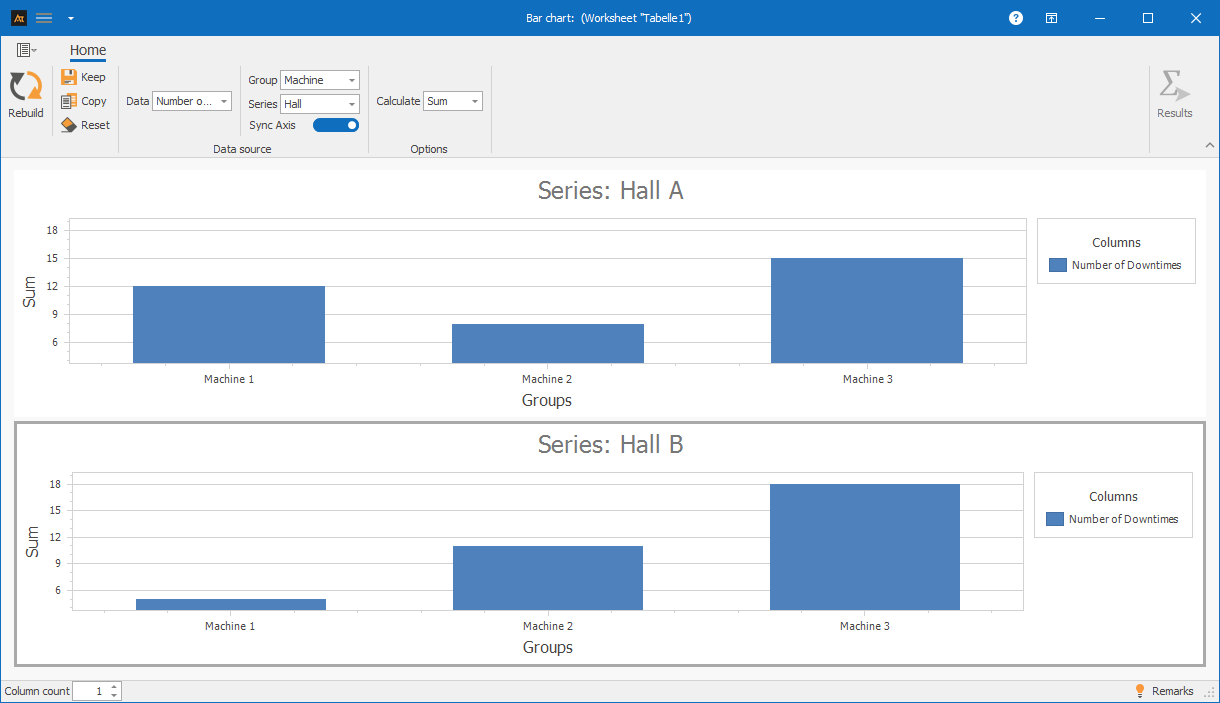Click the Results sigma icon
The height and width of the screenshot is (703, 1220).
(1174, 87)
